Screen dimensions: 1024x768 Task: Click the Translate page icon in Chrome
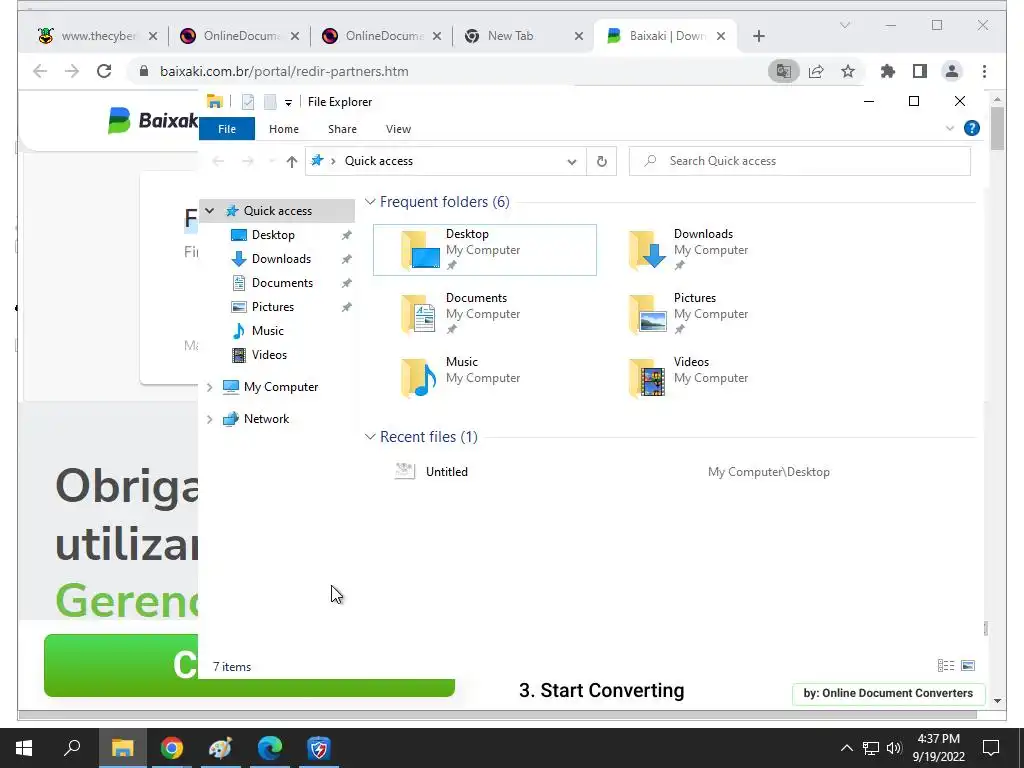[784, 71]
